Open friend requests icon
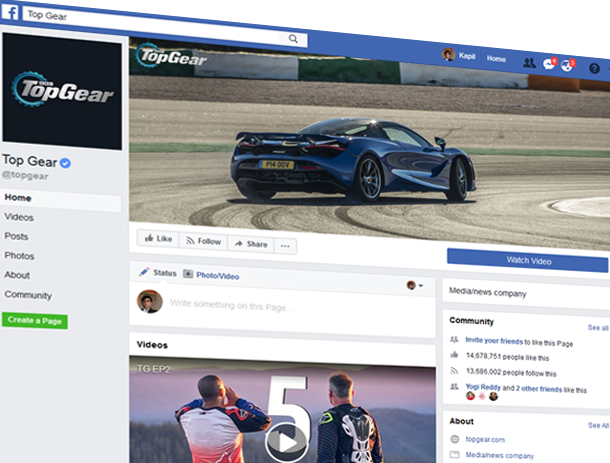This screenshot has height=463, width=610. (529, 63)
